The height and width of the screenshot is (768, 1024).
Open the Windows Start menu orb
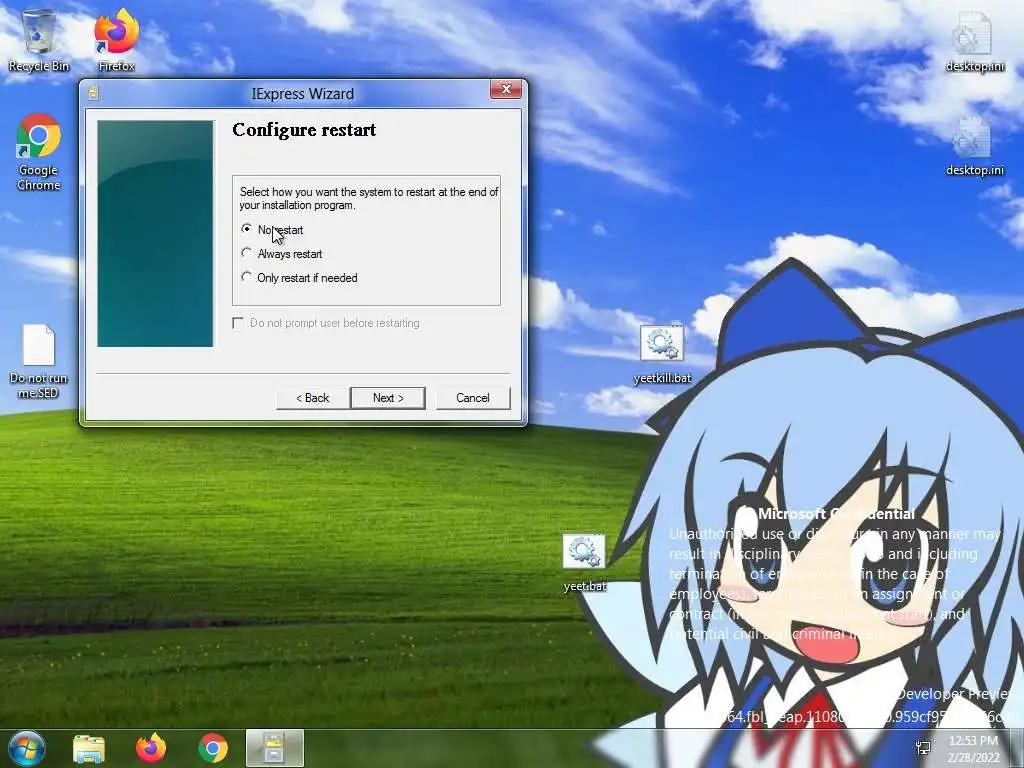26,748
